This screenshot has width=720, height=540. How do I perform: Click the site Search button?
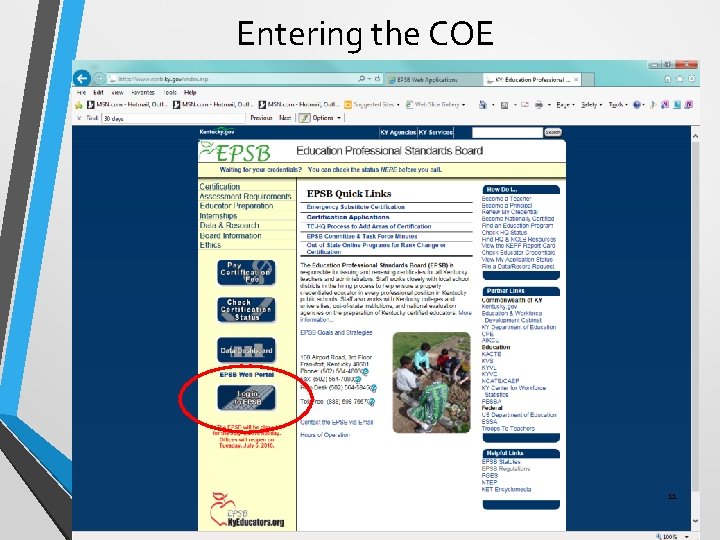[552, 132]
